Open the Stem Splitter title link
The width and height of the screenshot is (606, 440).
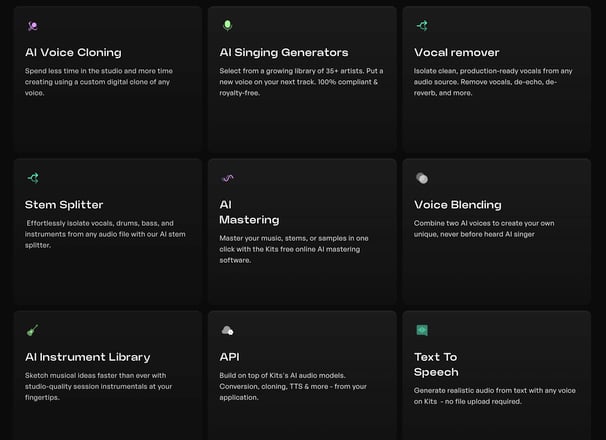[64, 205]
